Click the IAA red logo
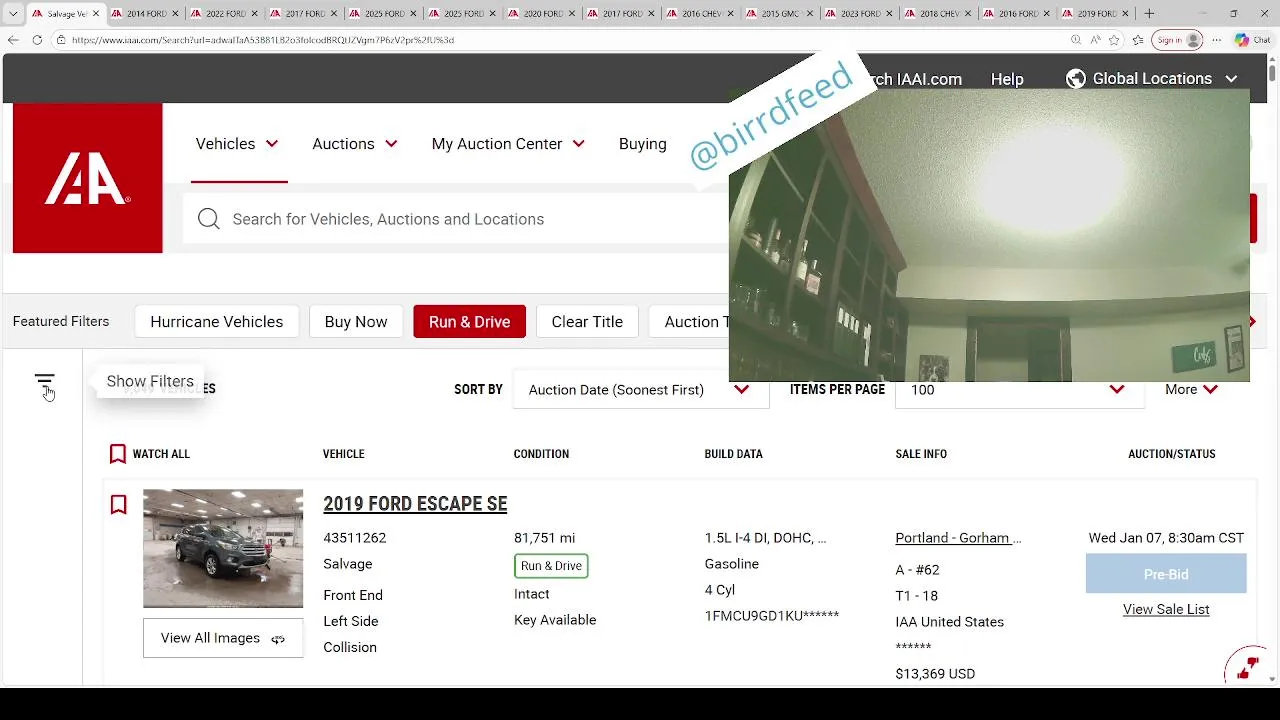The width and height of the screenshot is (1280, 720). [x=87, y=178]
